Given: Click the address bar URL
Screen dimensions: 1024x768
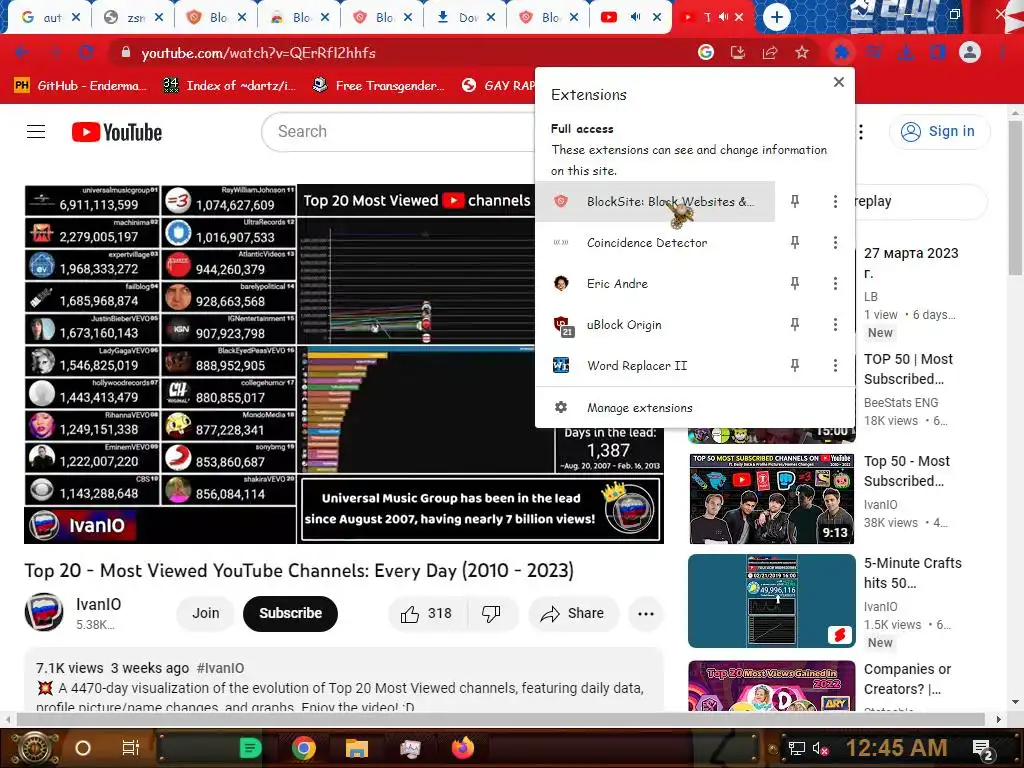Looking at the screenshot, I should [x=258, y=53].
